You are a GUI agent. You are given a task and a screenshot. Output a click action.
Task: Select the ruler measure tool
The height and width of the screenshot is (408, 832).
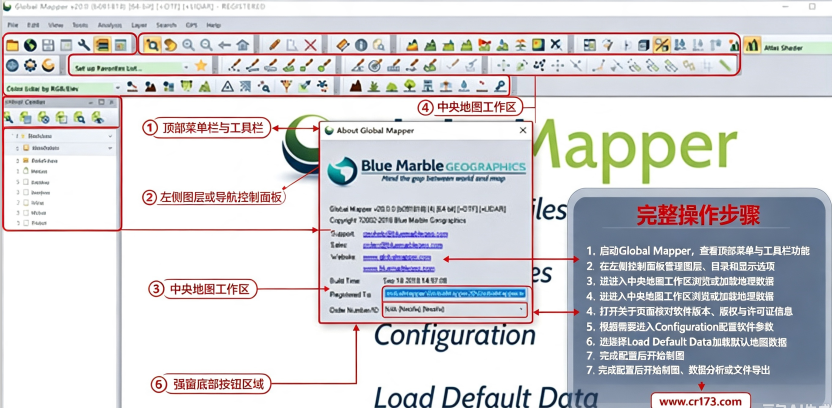[x=343, y=45]
